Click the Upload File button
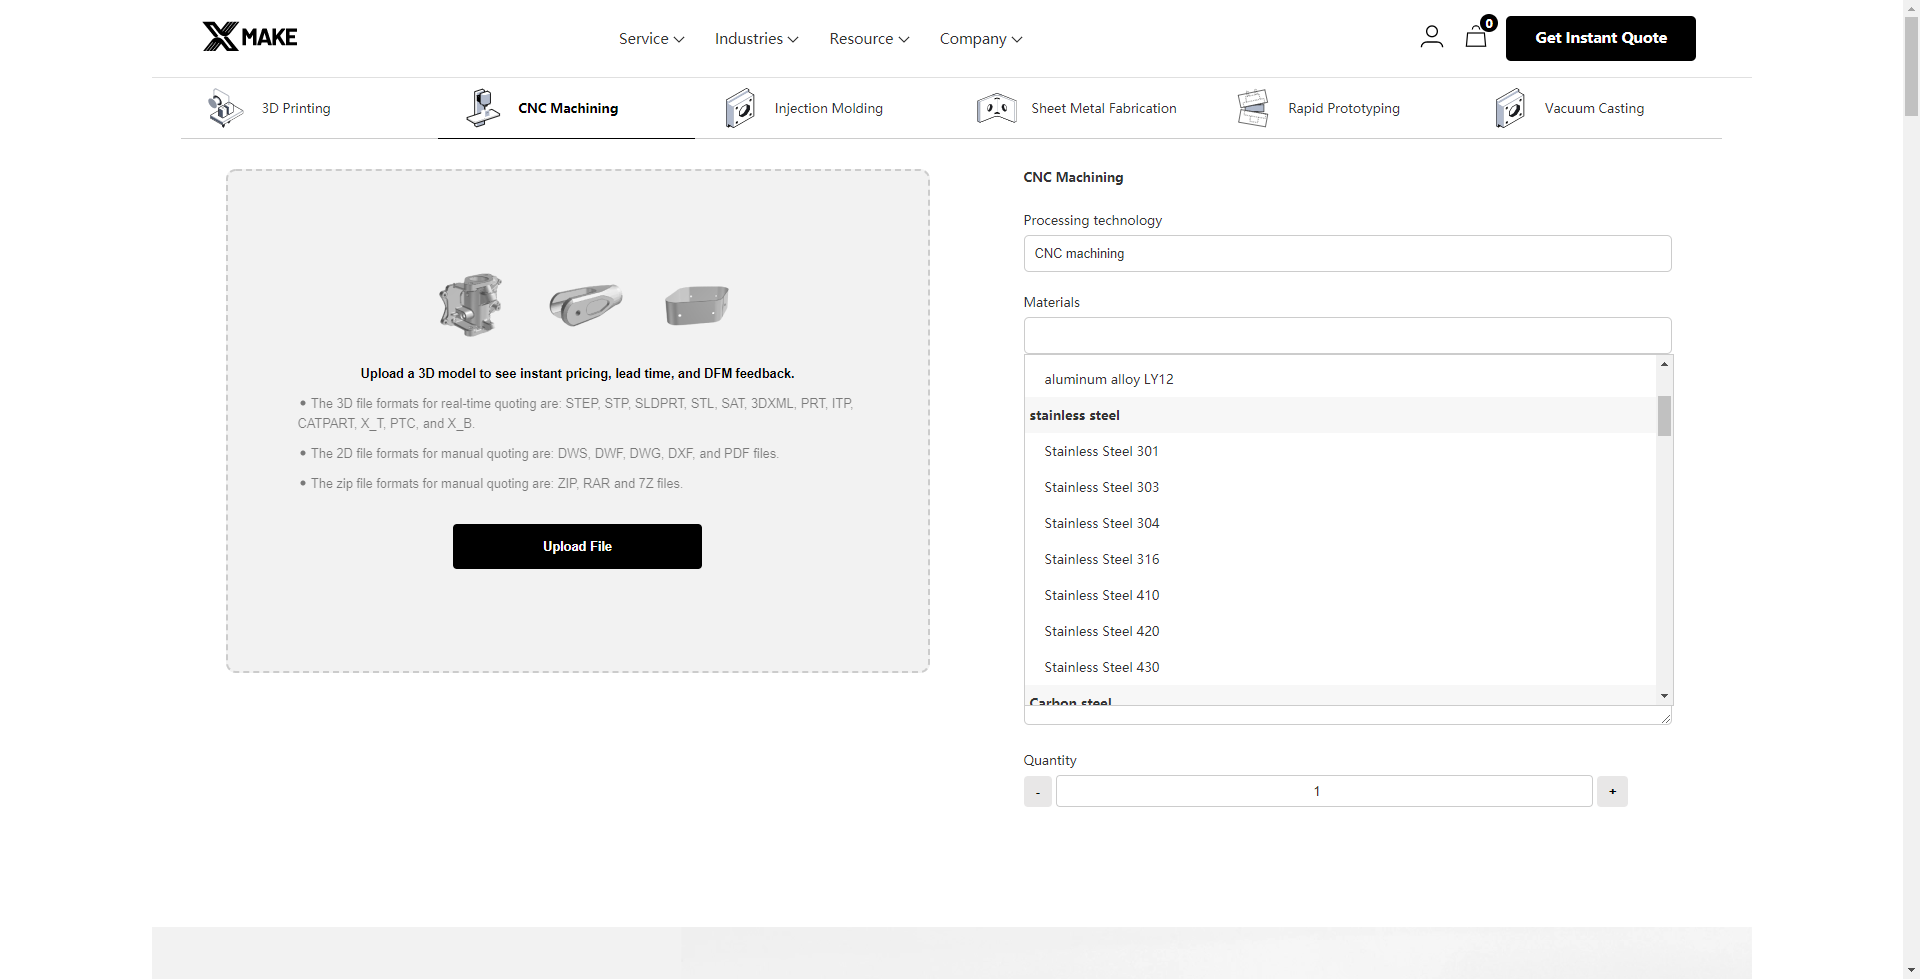This screenshot has height=979, width=1920. click(x=577, y=546)
